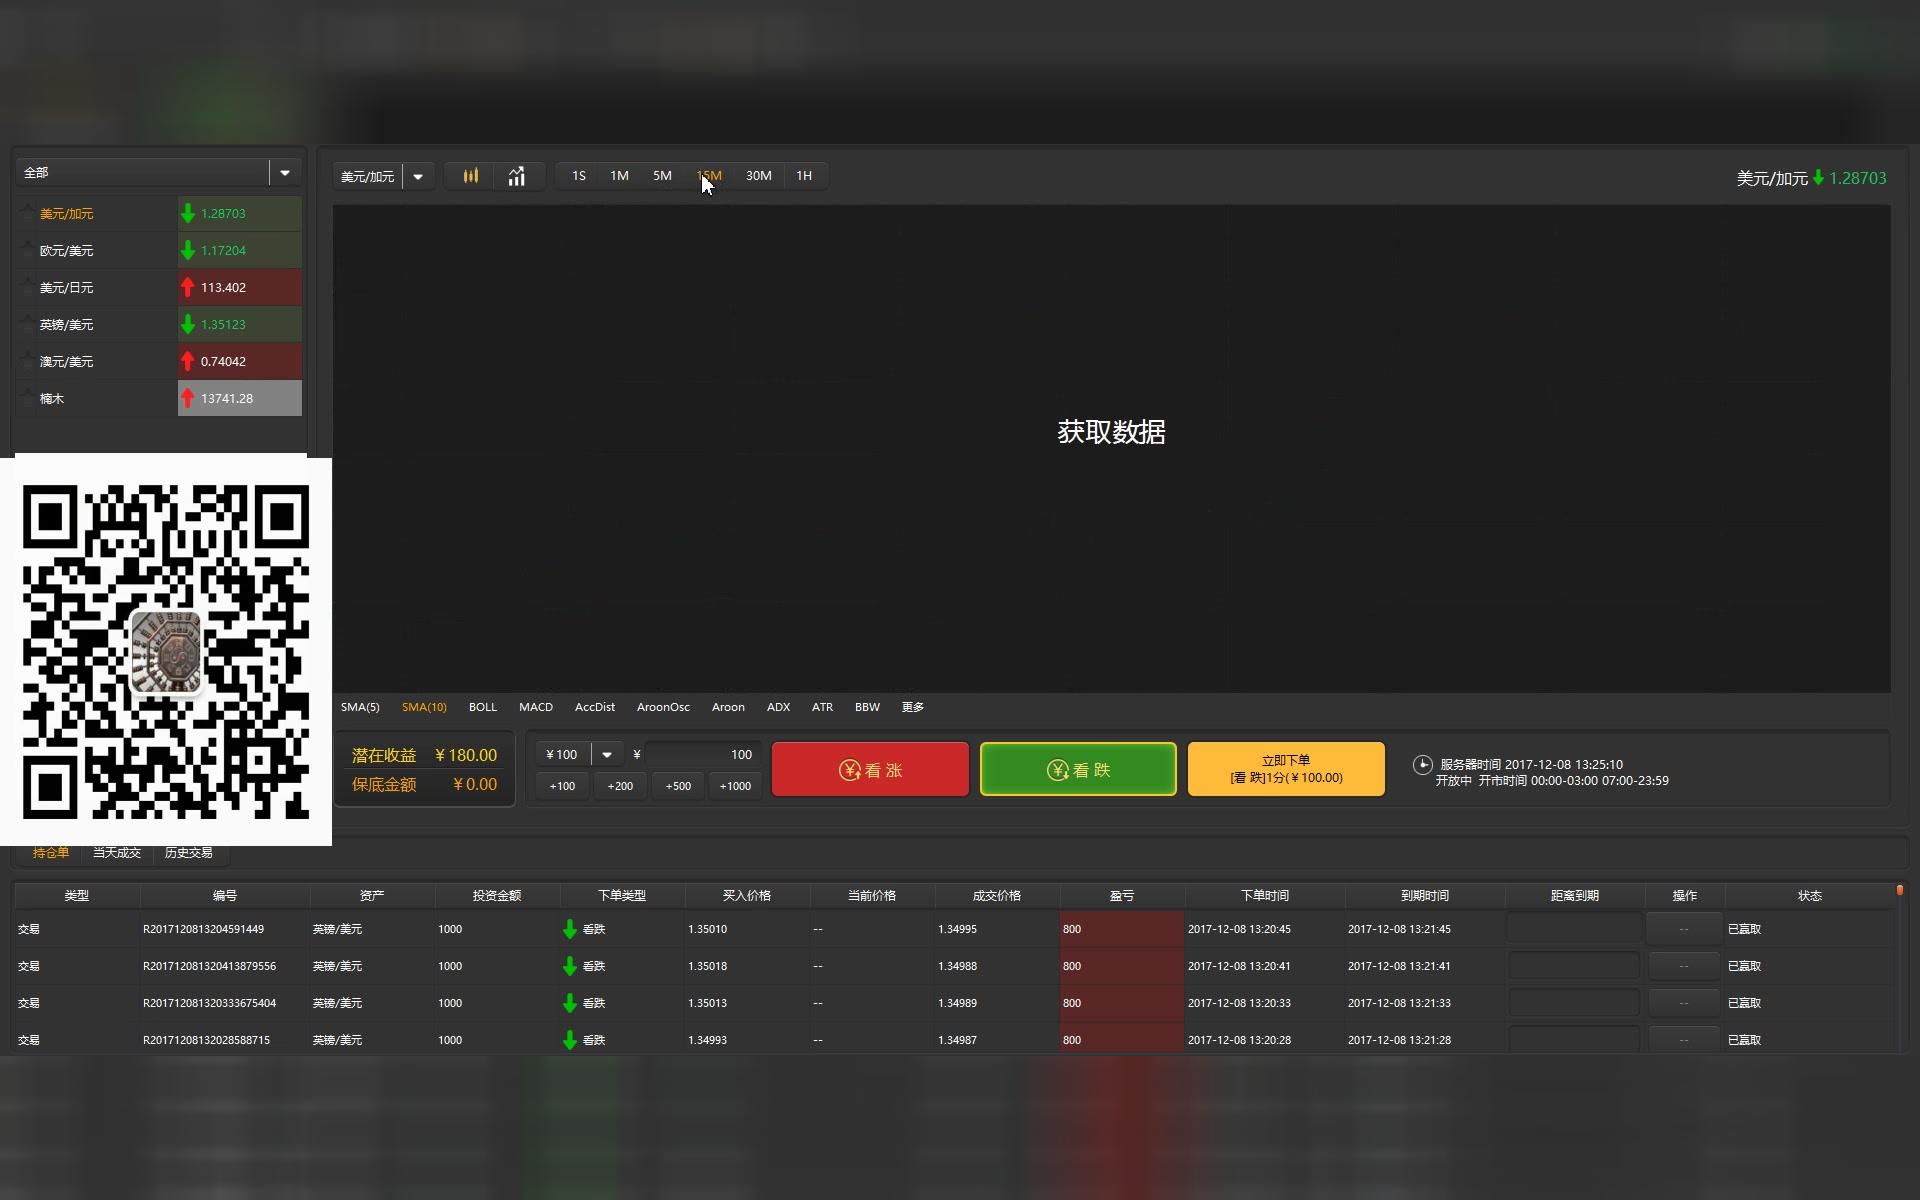The width and height of the screenshot is (1920, 1200).
Task: Toggle the MACD indicator
Action: [536, 707]
